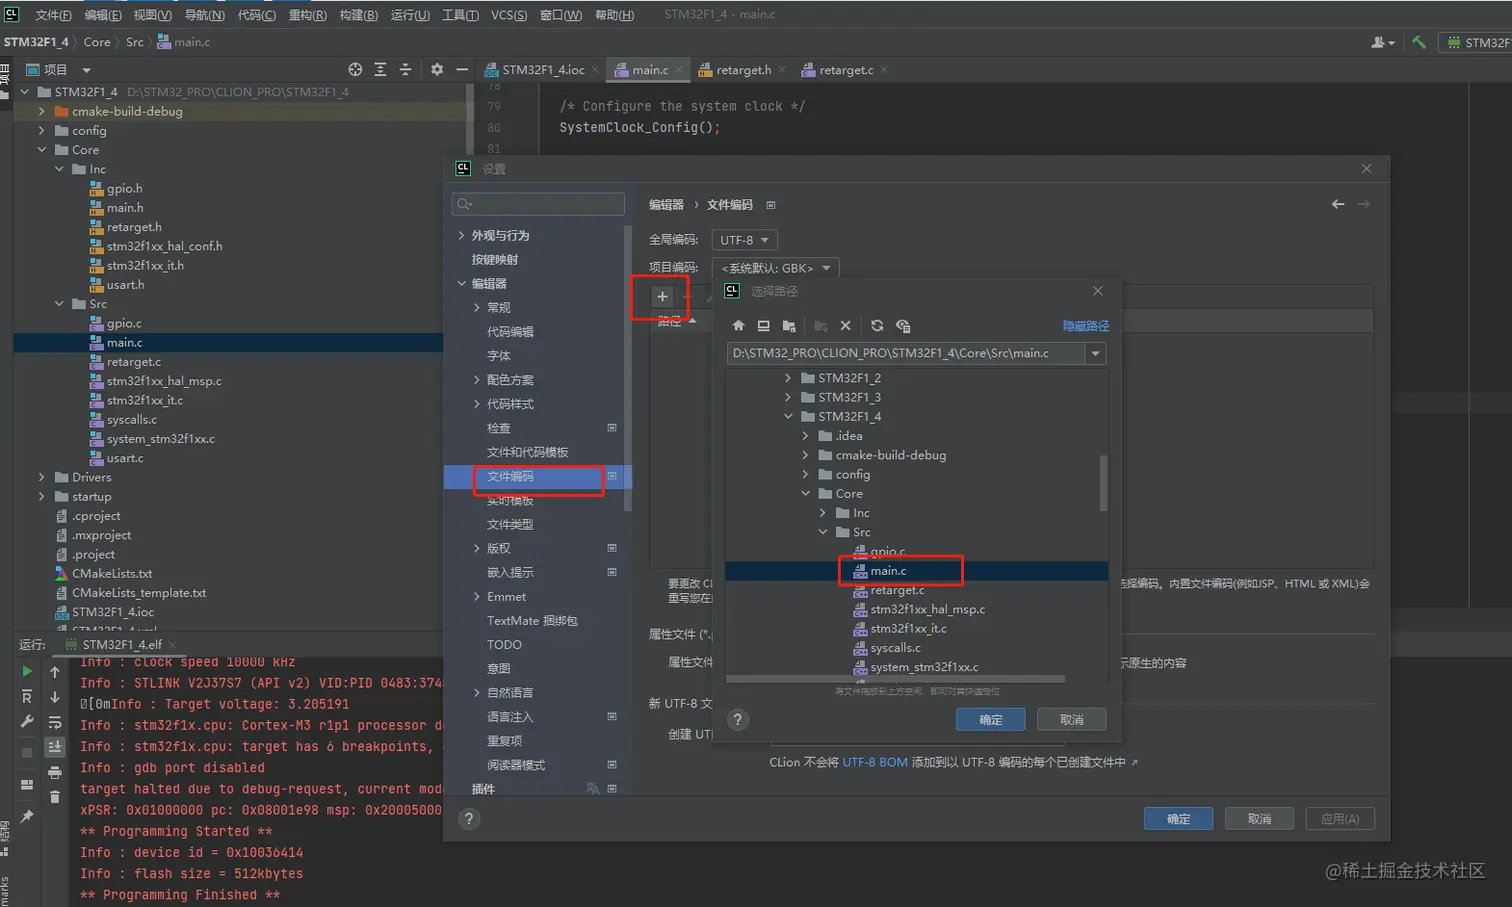The image size is (1512, 907).
Task: Expand STM32F1_2 folder in path chooser
Action: (788, 378)
